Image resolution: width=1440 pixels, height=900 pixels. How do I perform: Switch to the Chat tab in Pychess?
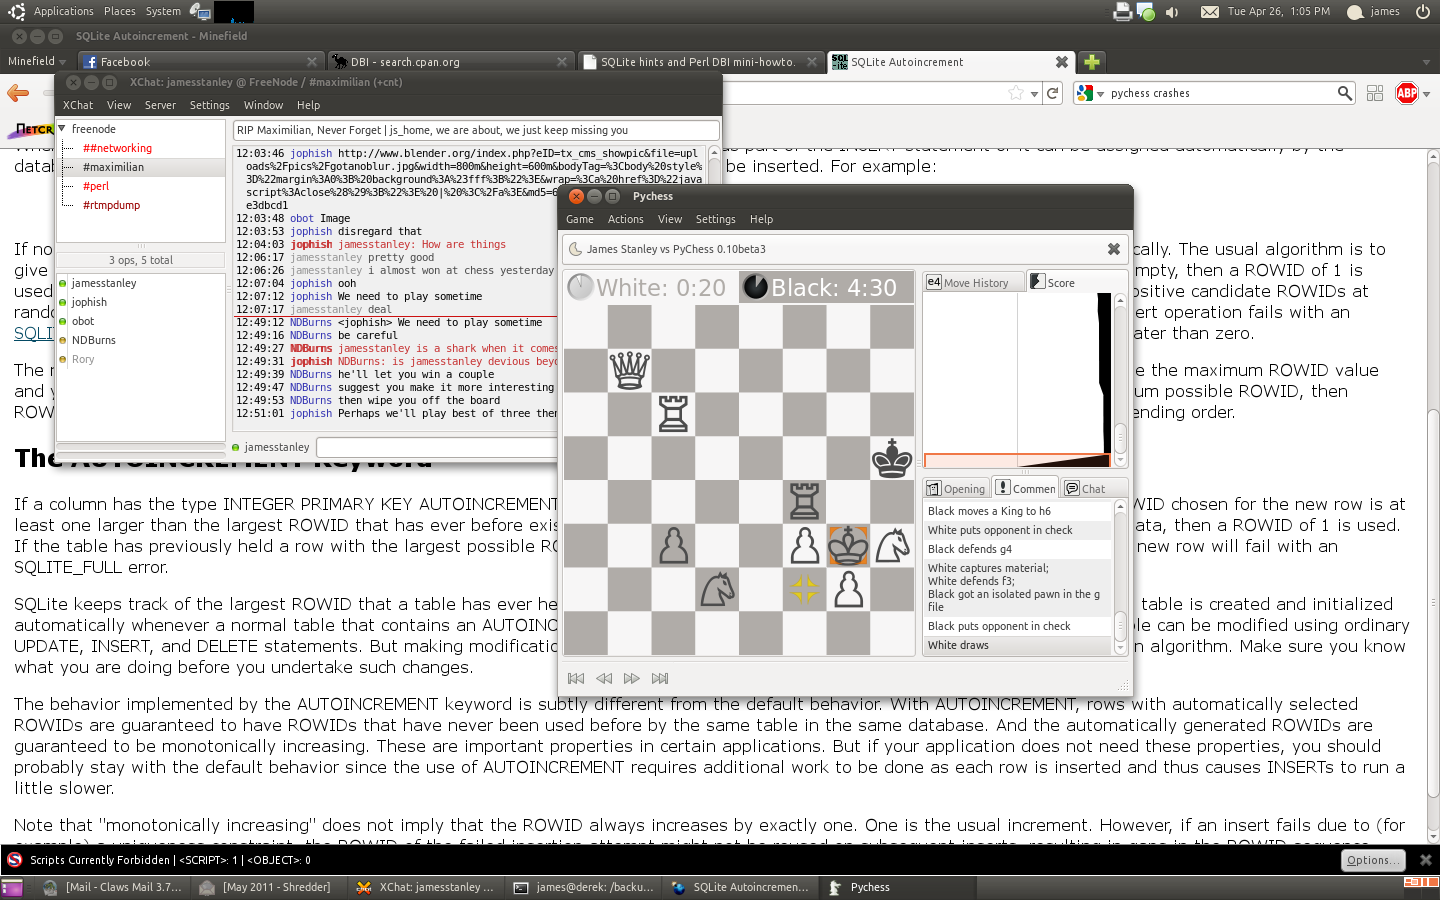coord(1086,488)
